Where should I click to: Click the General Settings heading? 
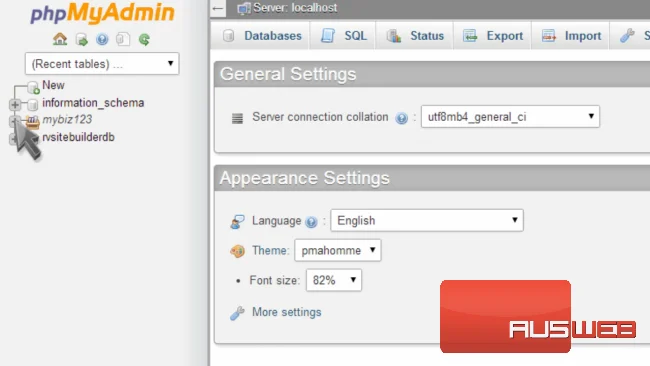point(288,74)
